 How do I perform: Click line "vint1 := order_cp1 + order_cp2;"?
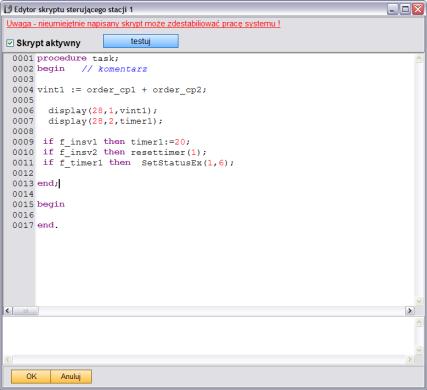pos(122,90)
